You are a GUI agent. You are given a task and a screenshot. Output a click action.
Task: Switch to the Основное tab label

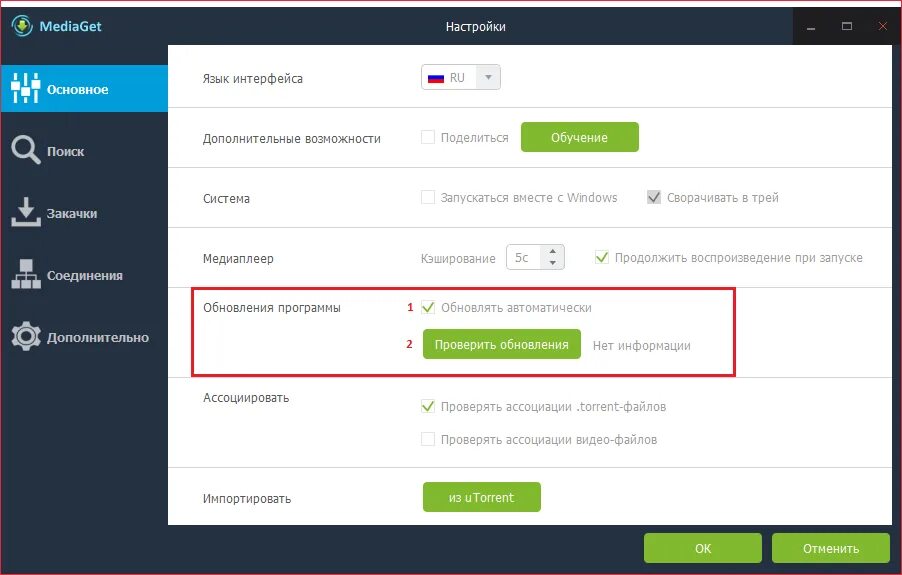(x=78, y=90)
